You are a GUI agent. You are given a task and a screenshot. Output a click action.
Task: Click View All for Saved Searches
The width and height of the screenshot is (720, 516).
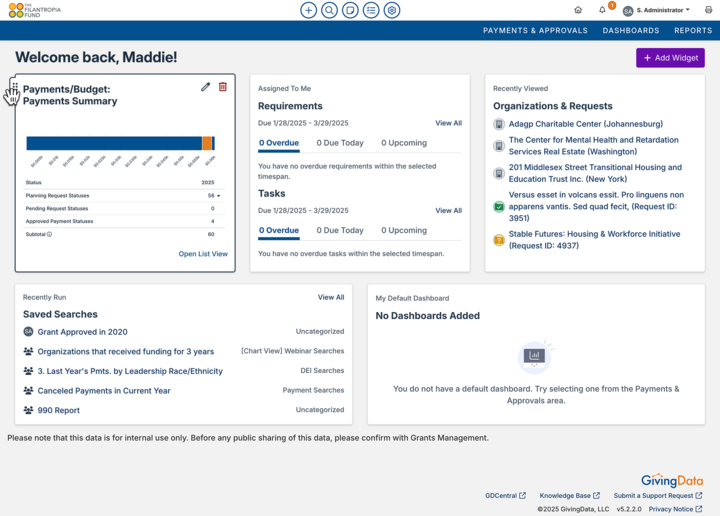pos(331,297)
